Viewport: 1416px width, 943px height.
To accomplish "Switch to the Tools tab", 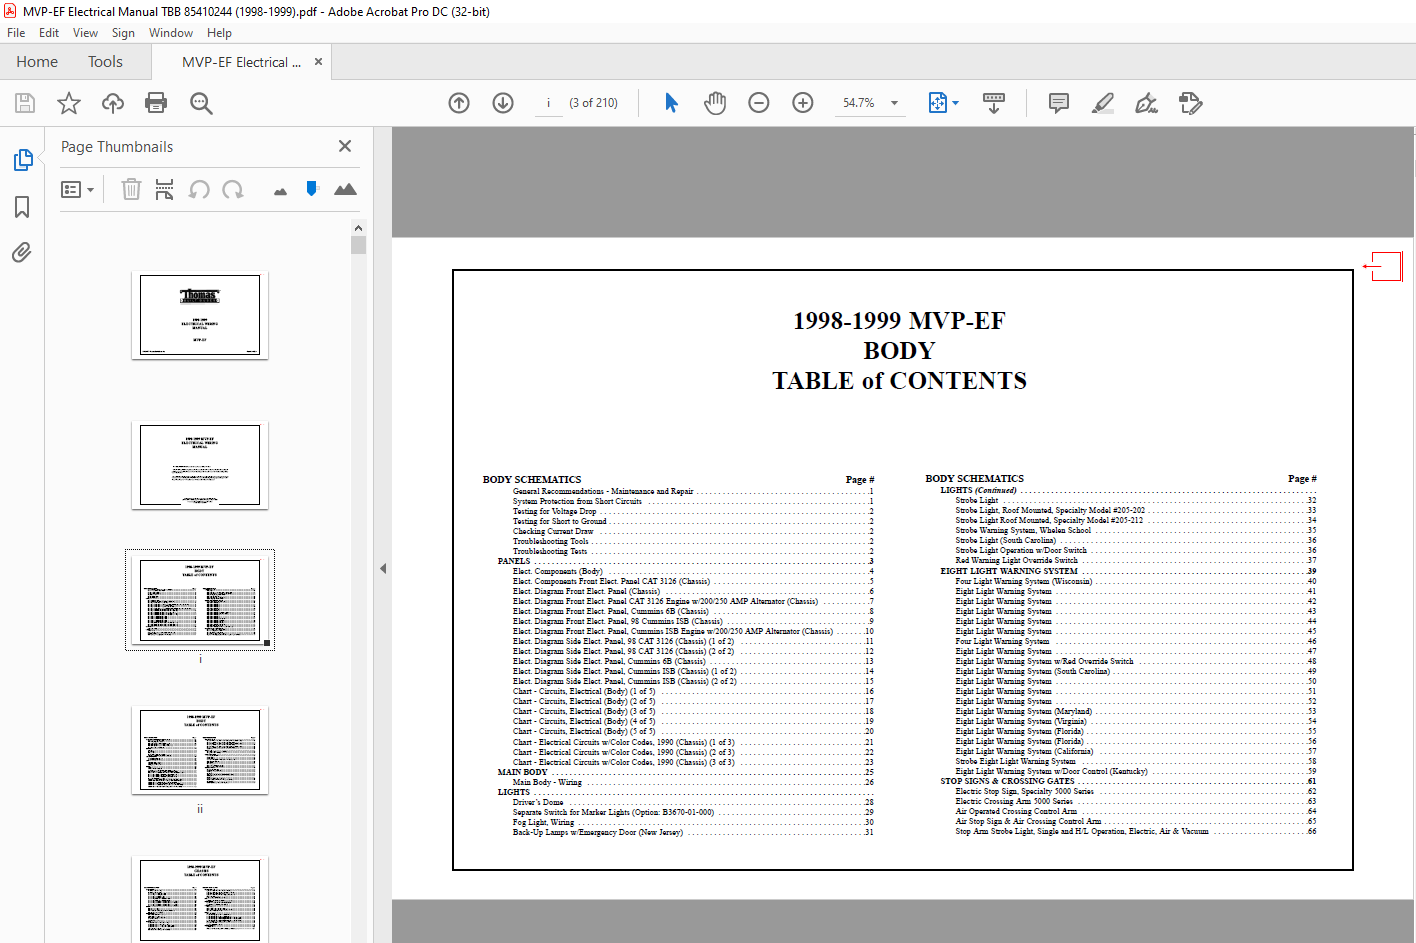I will click(105, 62).
